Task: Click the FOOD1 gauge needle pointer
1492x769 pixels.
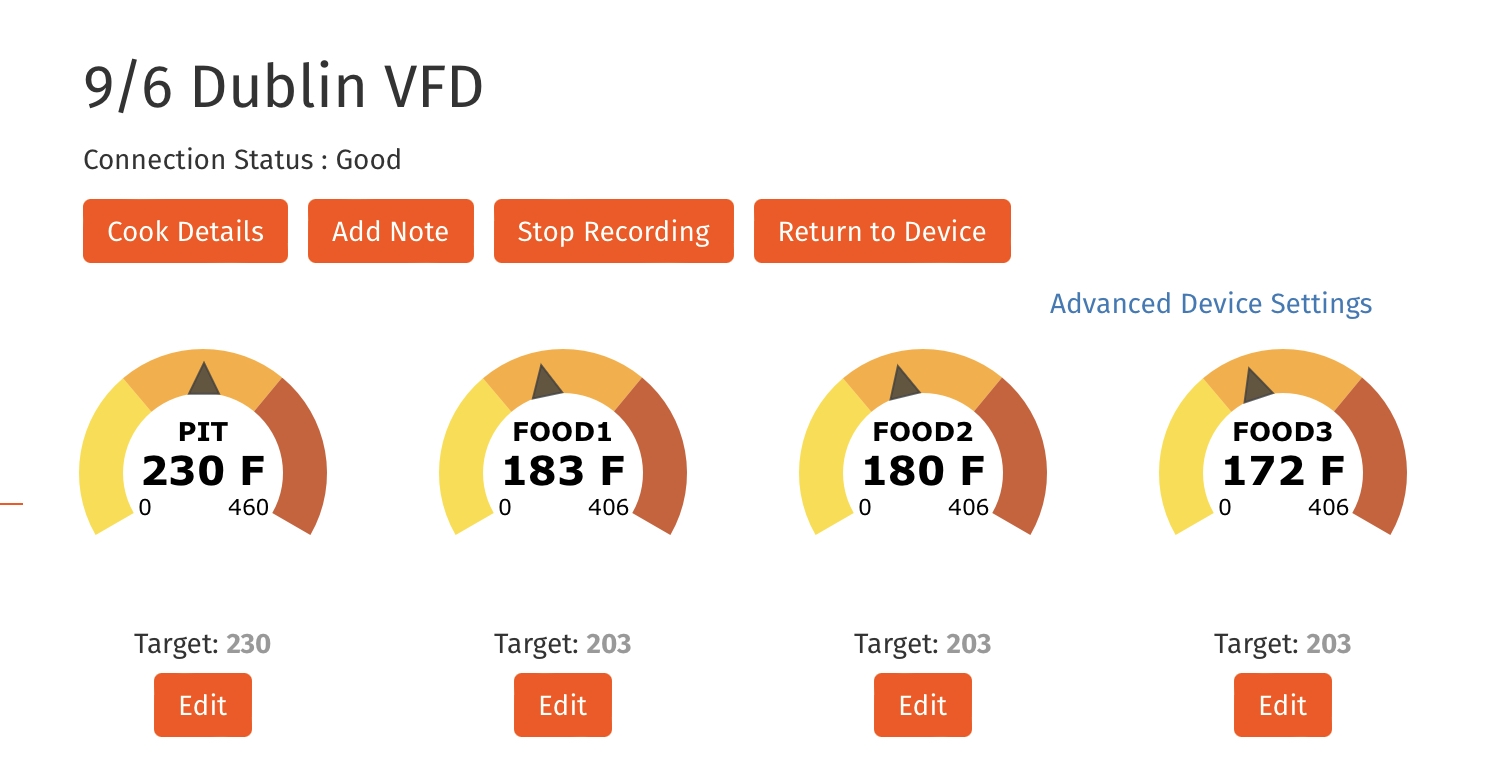Action: coord(547,383)
